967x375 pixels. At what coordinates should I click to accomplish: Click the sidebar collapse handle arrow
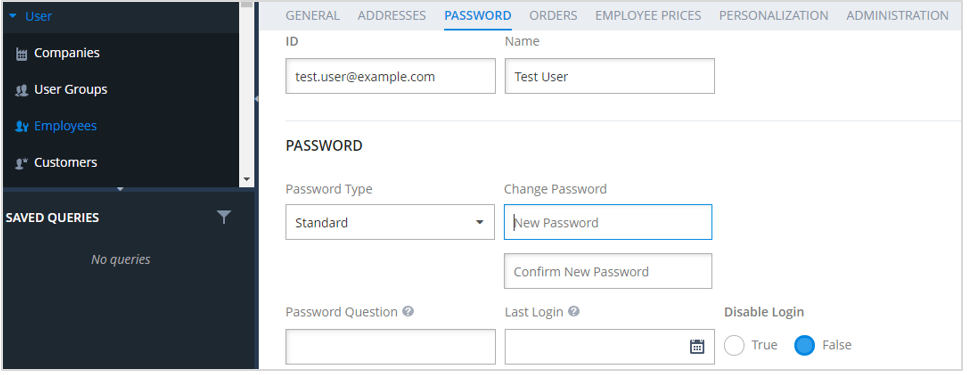click(257, 98)
